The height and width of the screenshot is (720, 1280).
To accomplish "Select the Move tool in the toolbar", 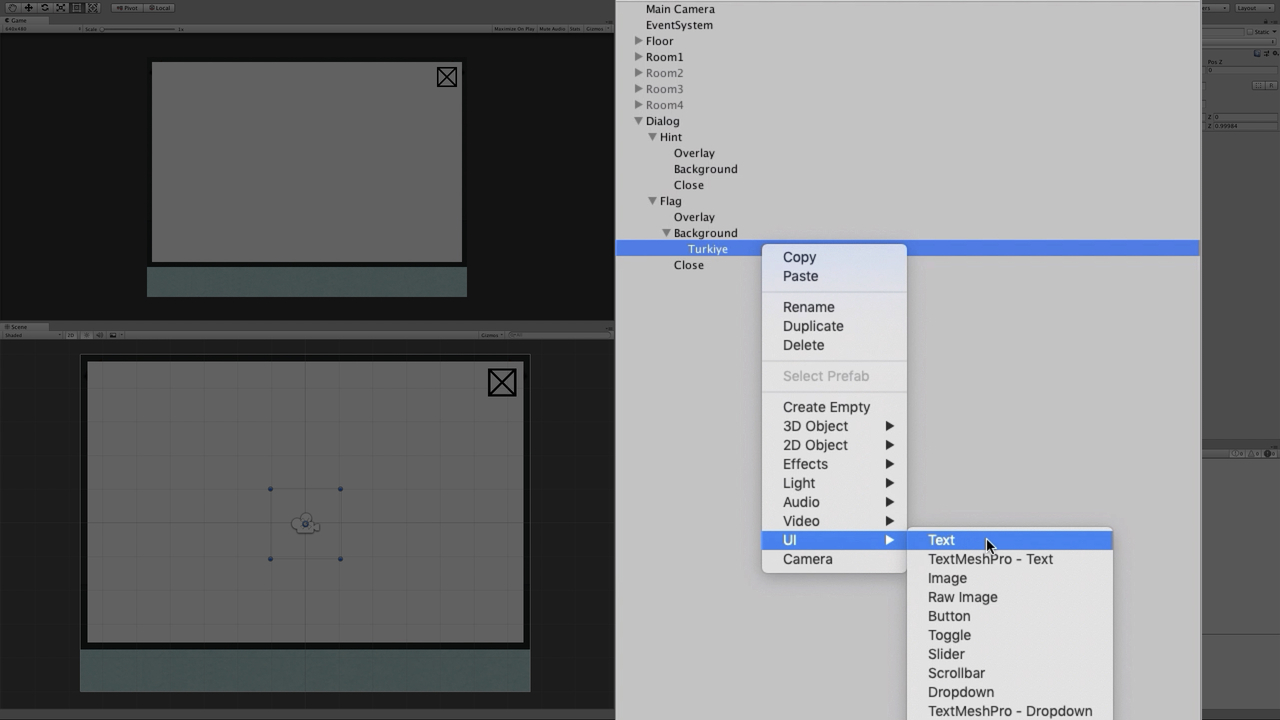I will (x=28, y=8).
